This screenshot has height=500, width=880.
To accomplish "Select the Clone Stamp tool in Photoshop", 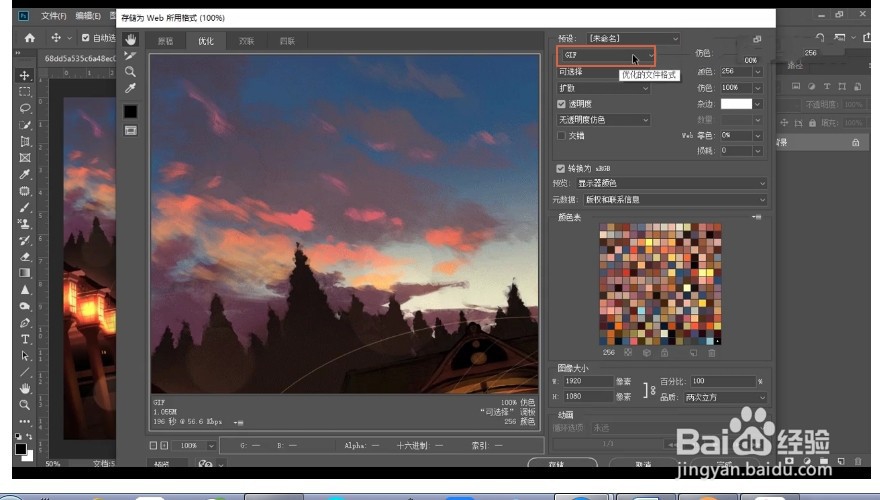I will tap(25, 223).
